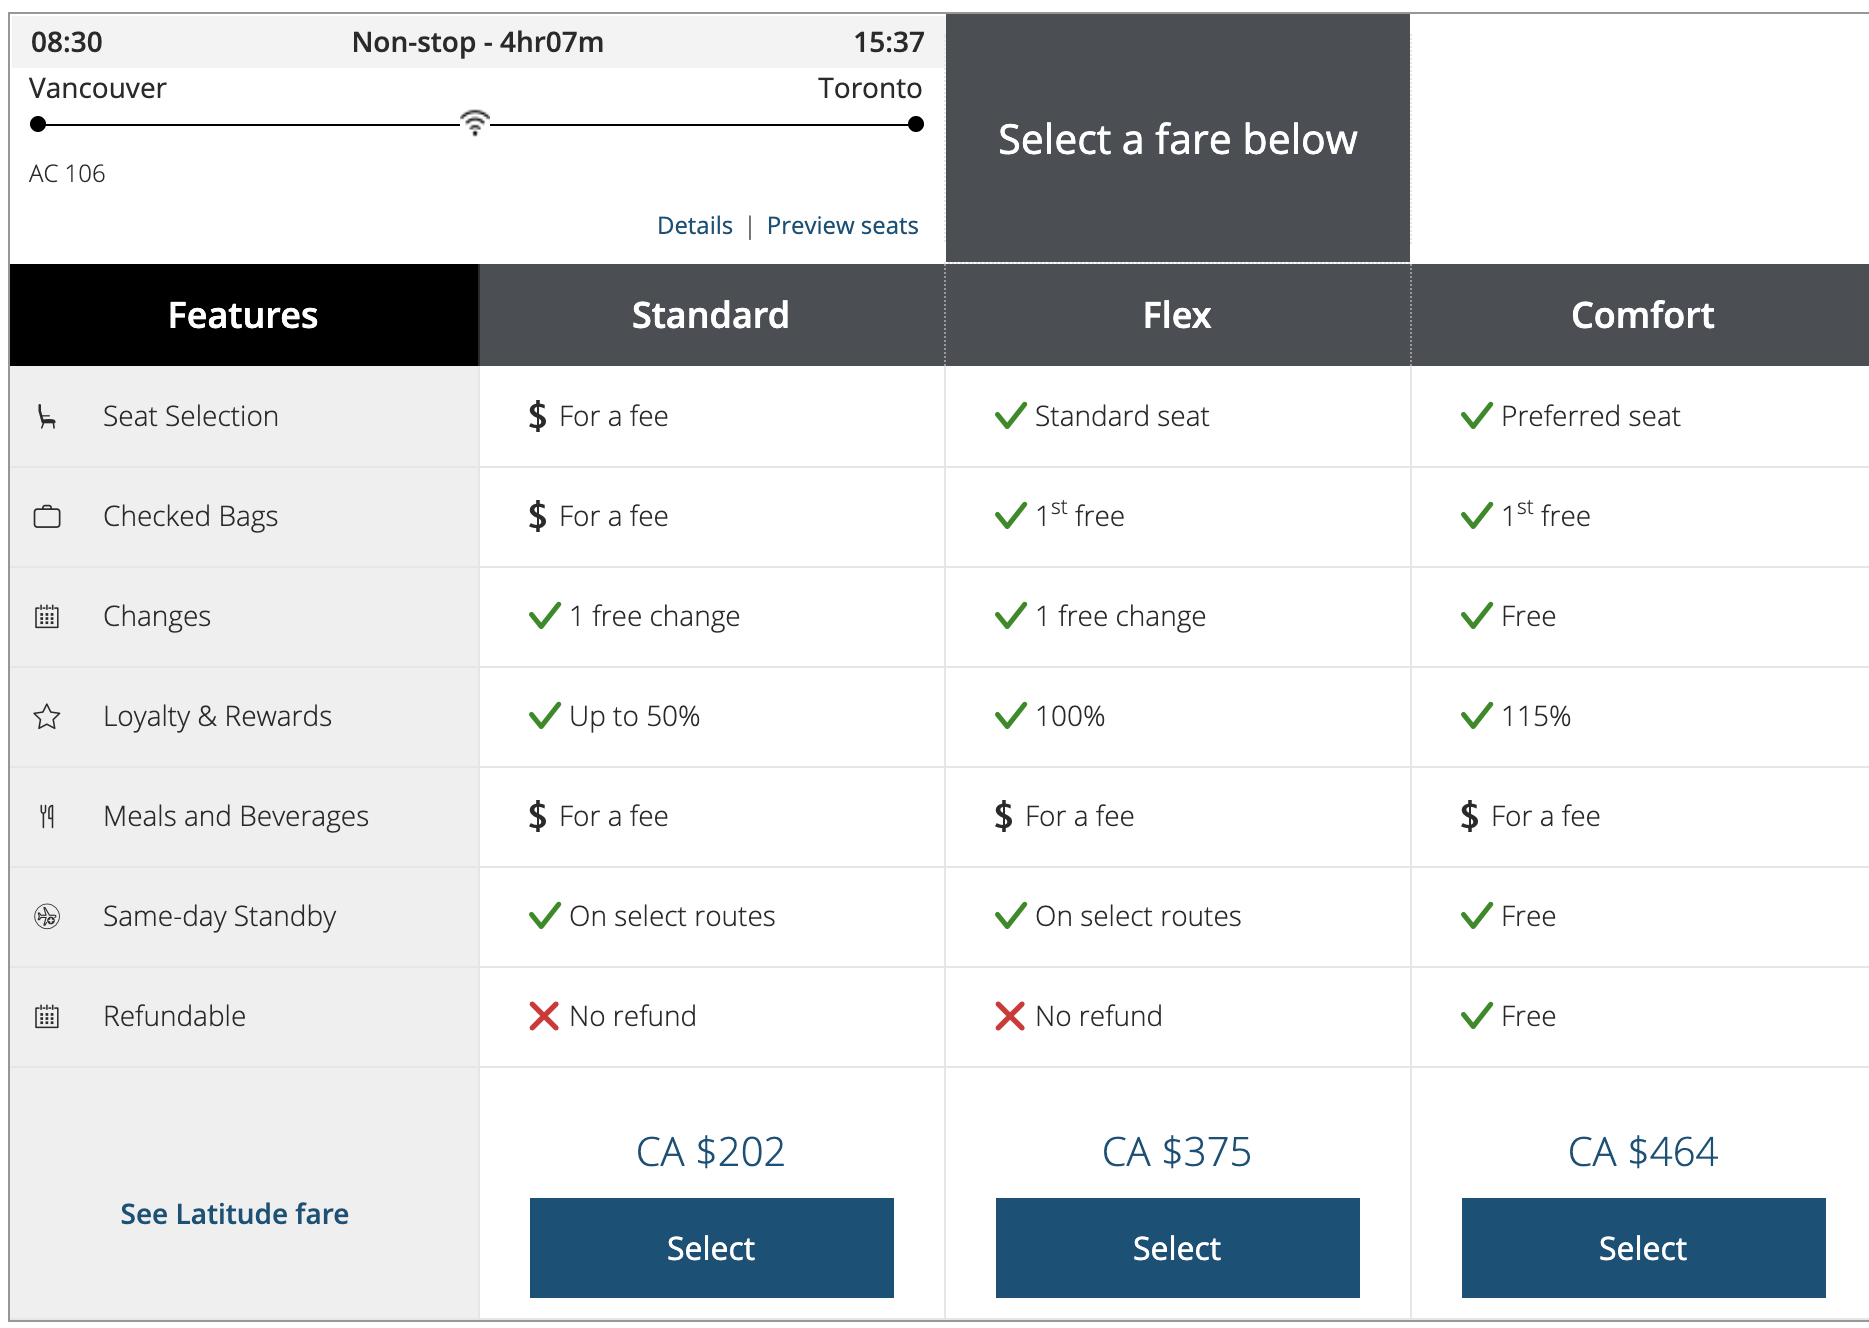The height and width of the screenshot is (1328, 1869).
Task: Click the Comfort fare column header
Action: click(1642, 315)
